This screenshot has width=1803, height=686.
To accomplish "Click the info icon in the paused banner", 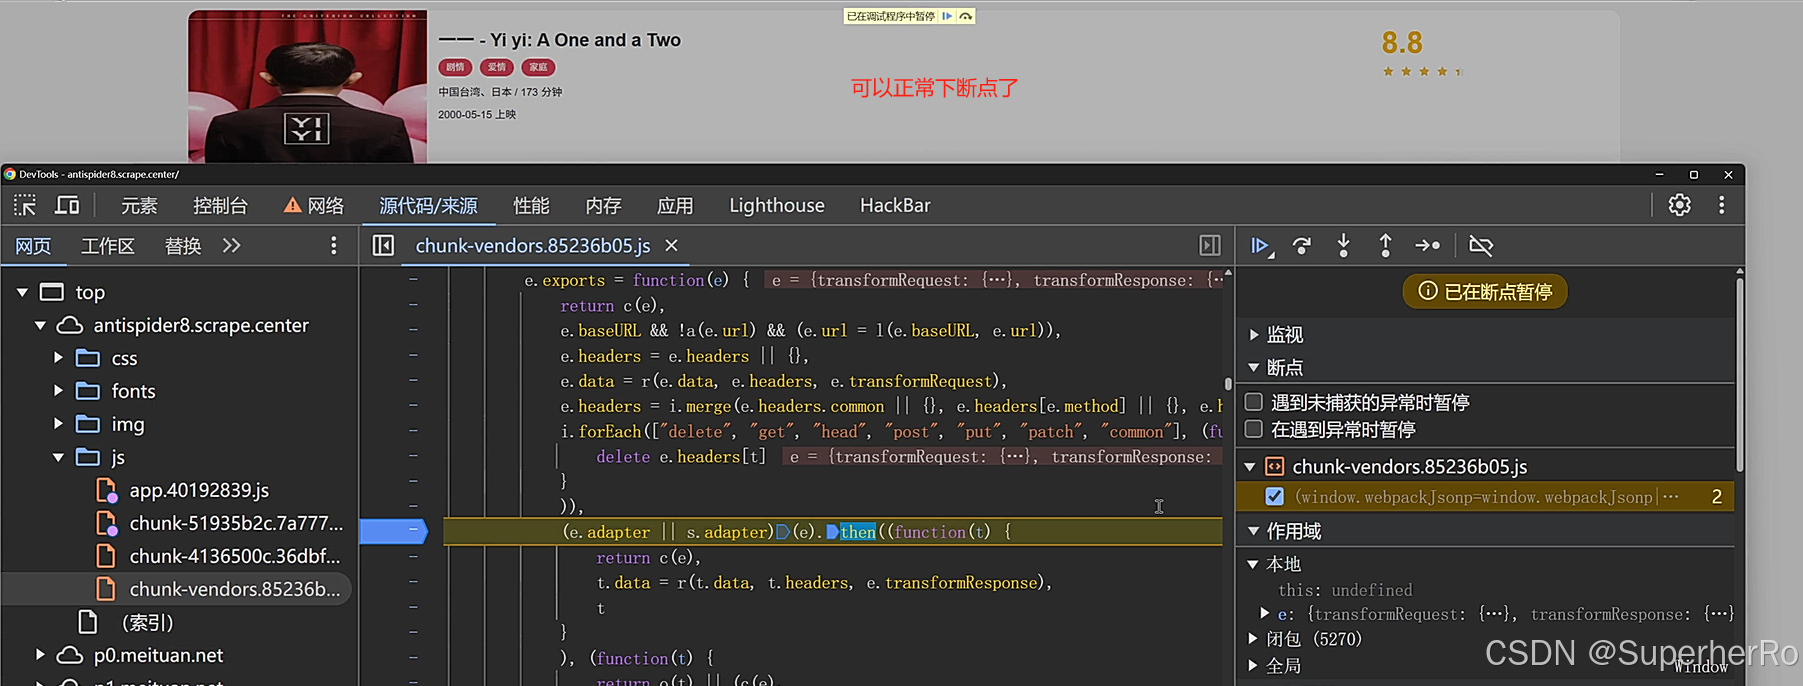I will pos(1428,291).
